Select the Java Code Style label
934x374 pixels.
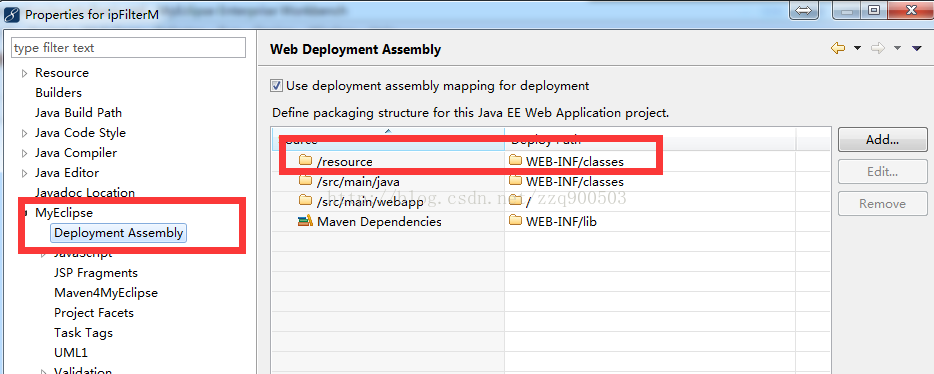click(80, 133)
